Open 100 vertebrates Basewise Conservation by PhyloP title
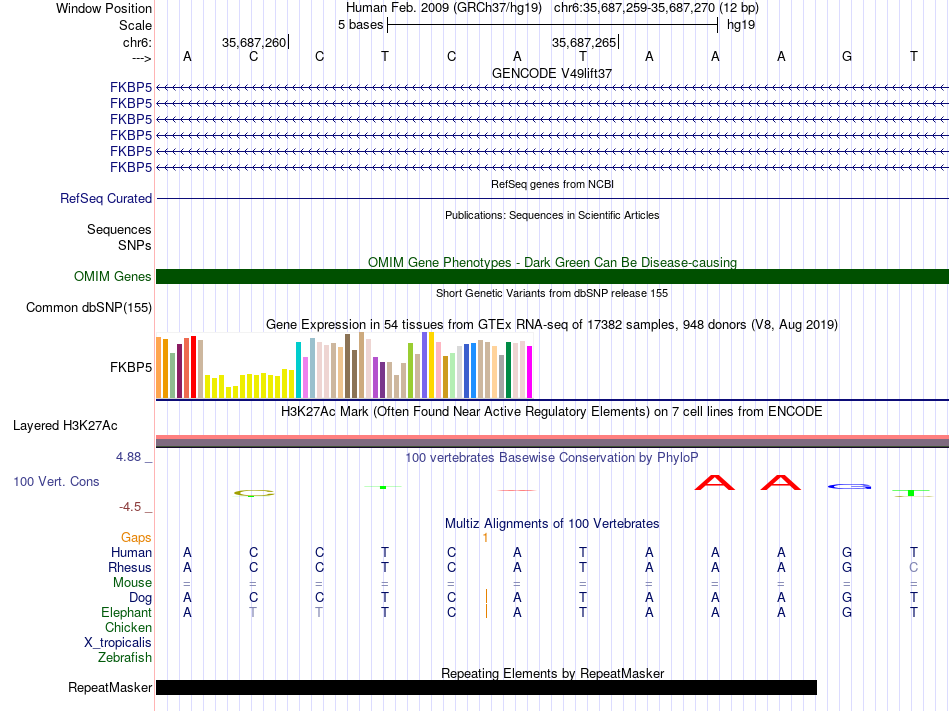Screen dimensions: 950x711 552,457
